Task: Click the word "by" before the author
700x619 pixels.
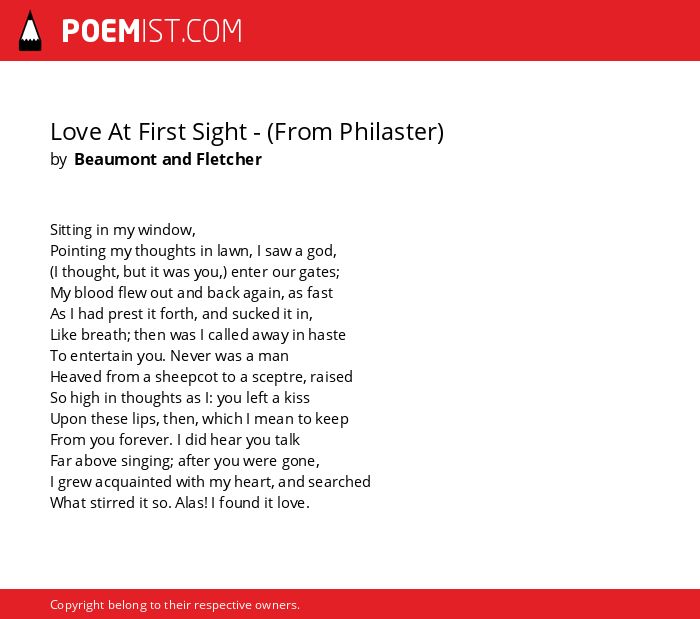Action: pyautogui.click(x=58, y=160)
